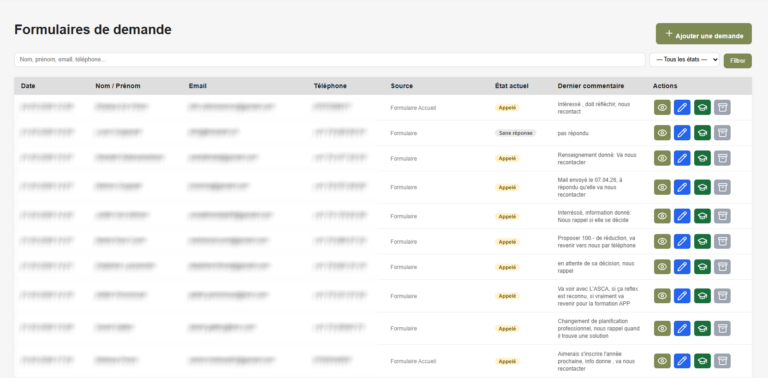The width and height of the screenshot is (768, 378).
Task: Click the 'Nom / Prénom' column header
Action: tap(118, 86)
